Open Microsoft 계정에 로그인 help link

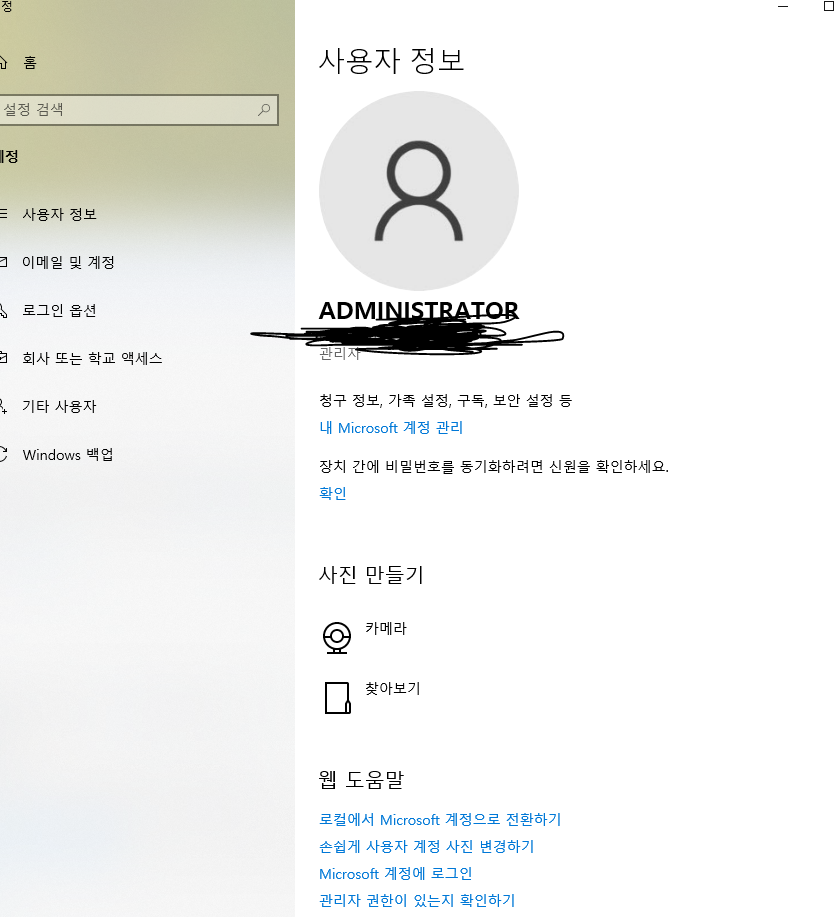(x=396, y=873)
